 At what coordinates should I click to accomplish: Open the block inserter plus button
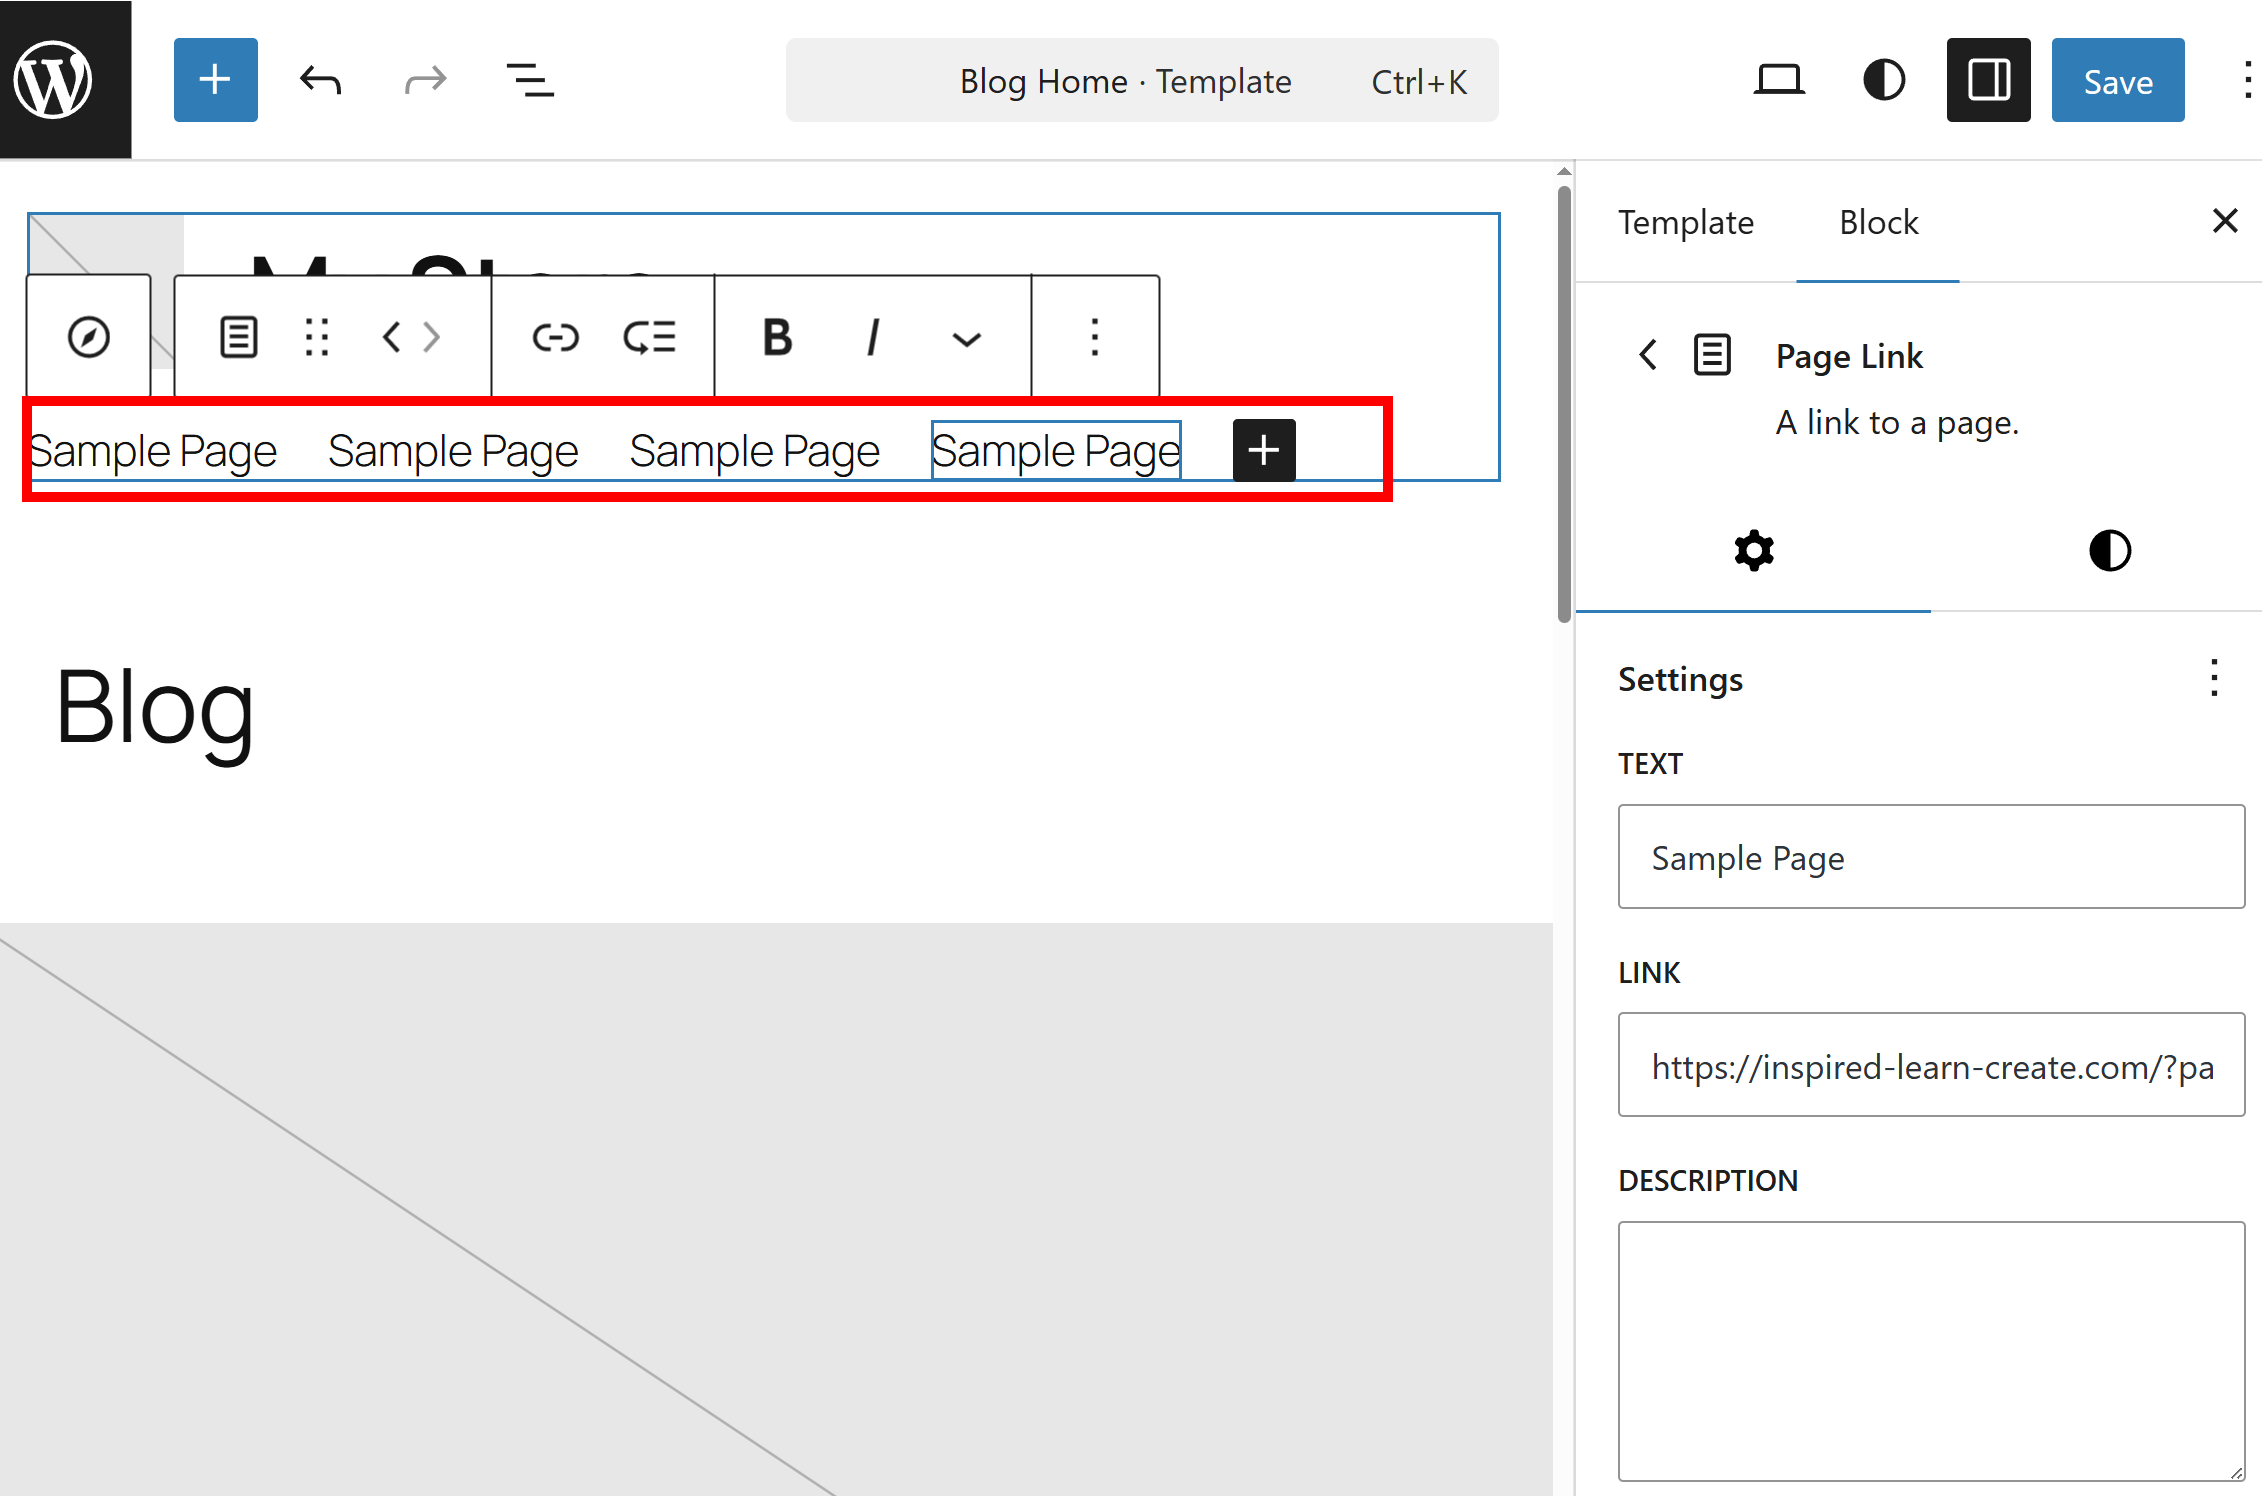215,80
